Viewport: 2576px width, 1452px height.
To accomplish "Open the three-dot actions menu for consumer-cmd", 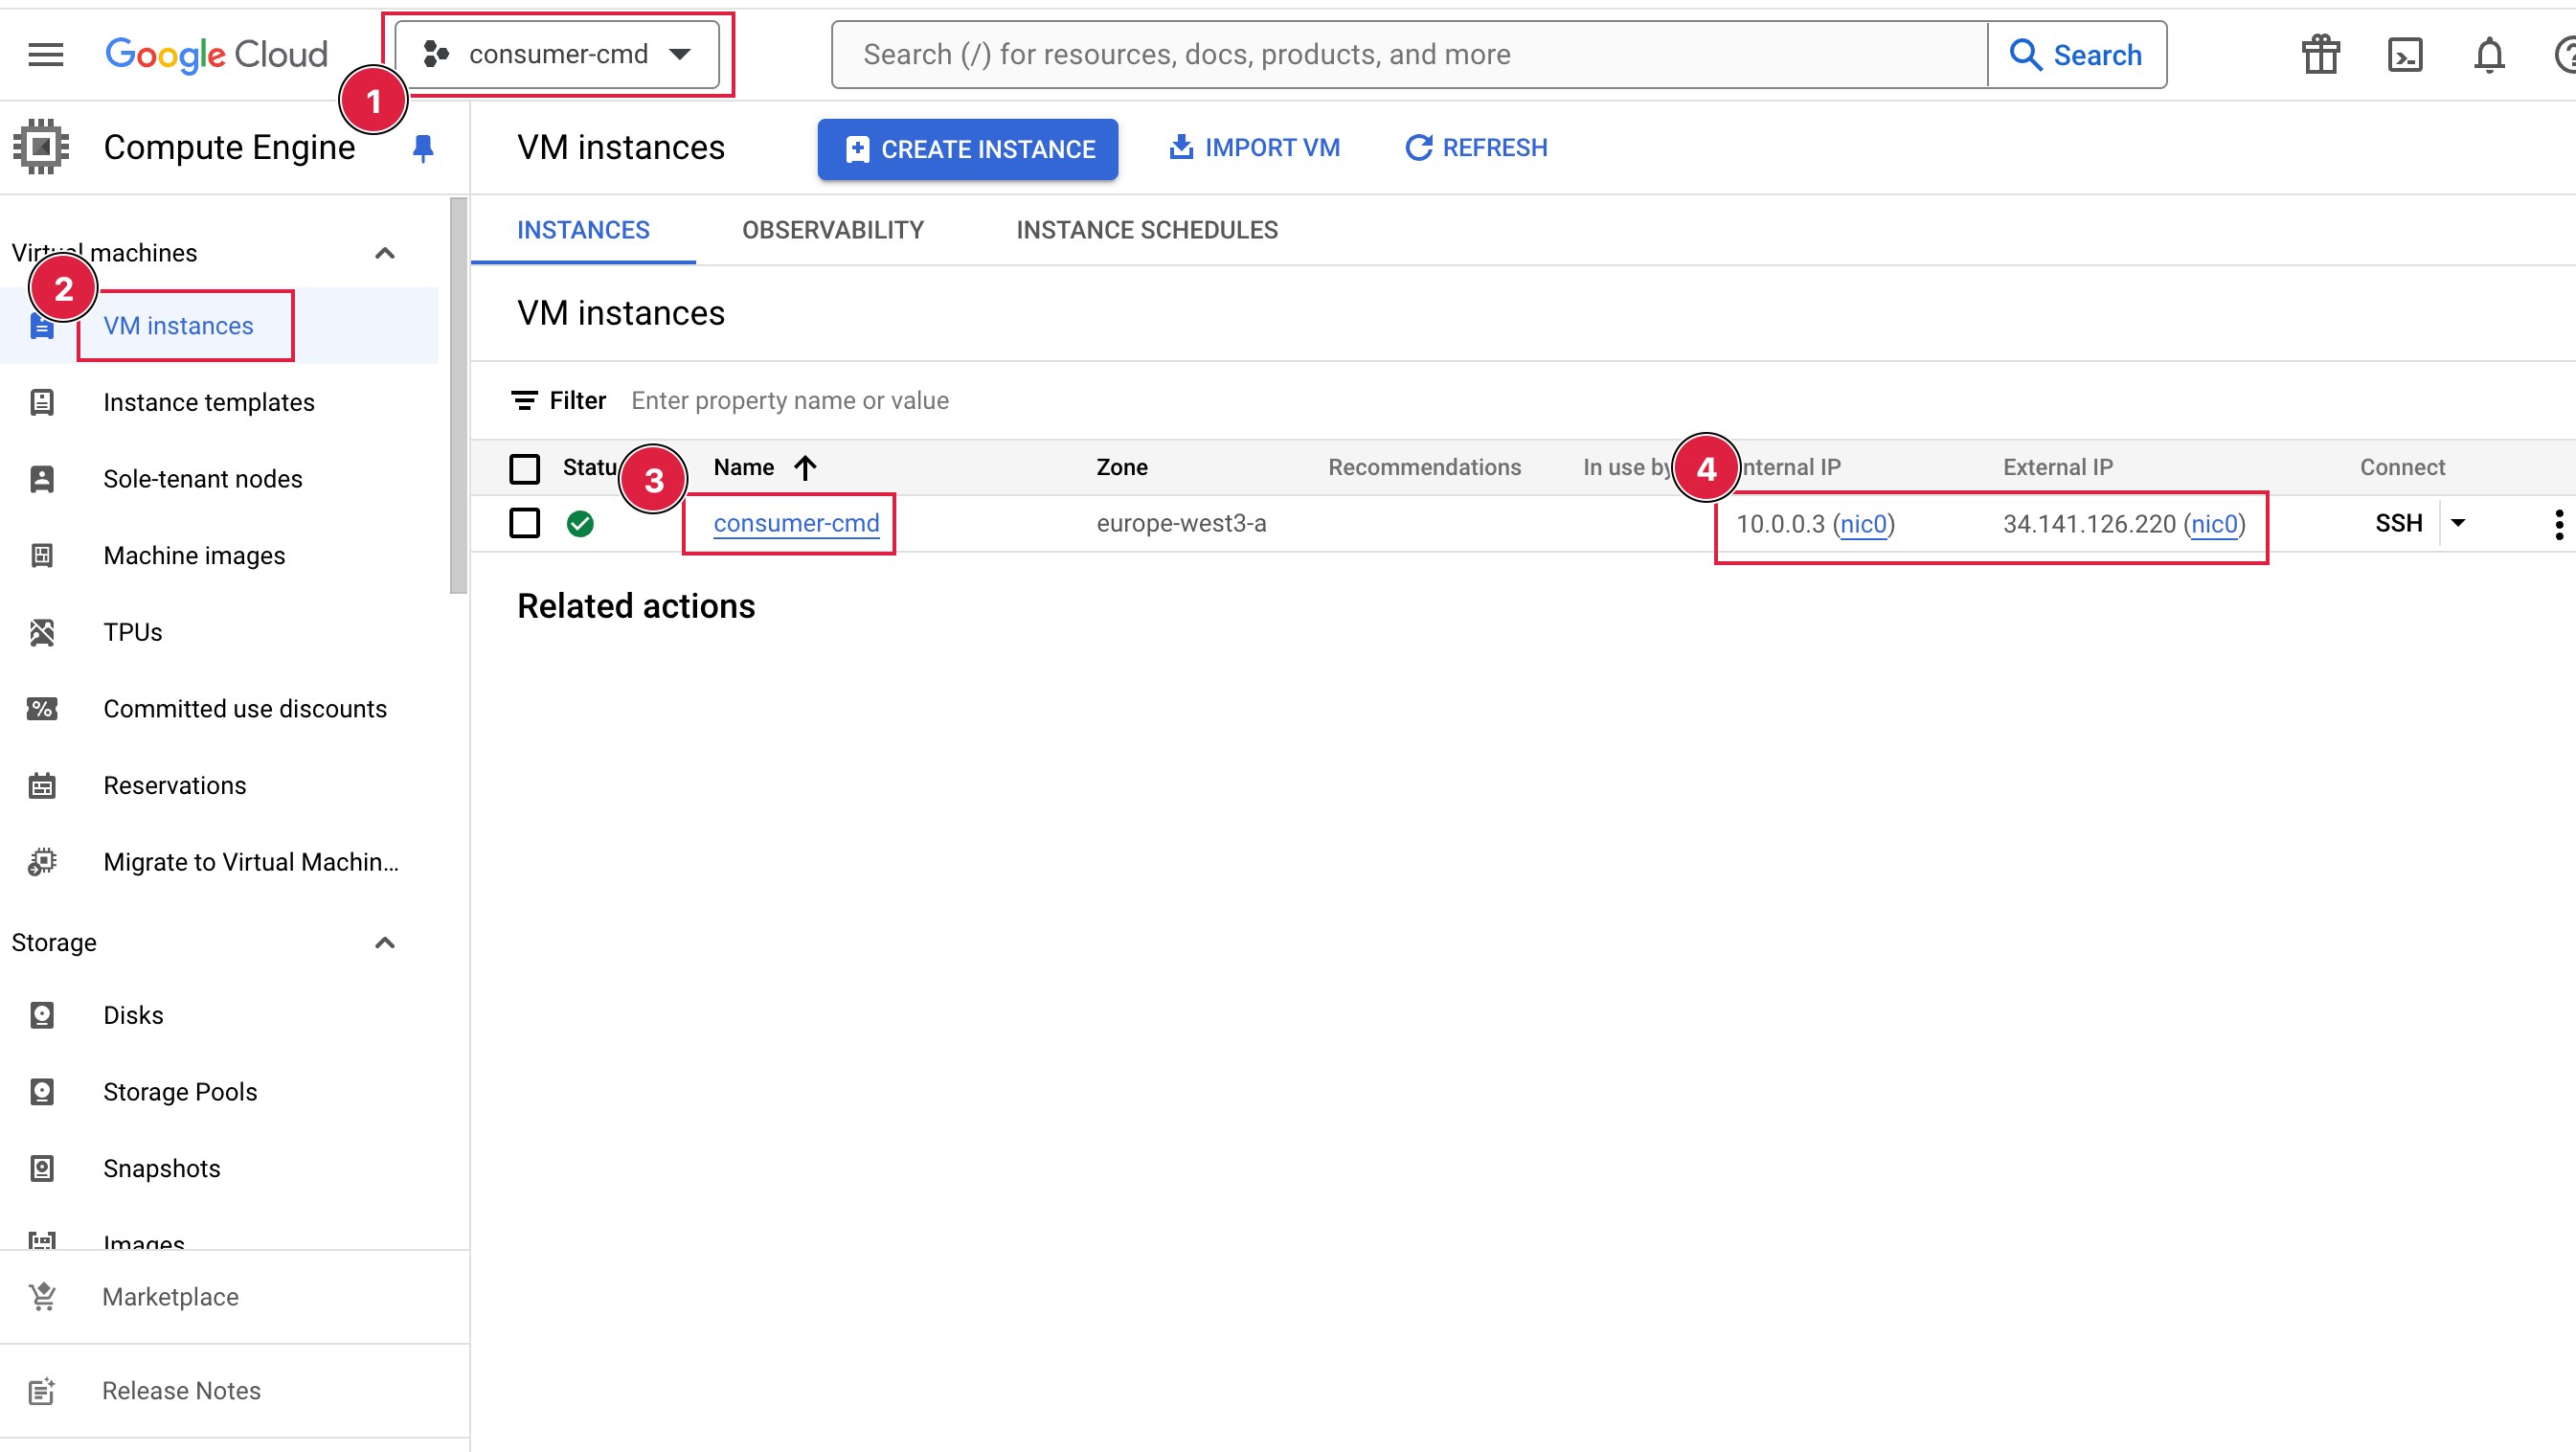I will [x=2558, y=524].
